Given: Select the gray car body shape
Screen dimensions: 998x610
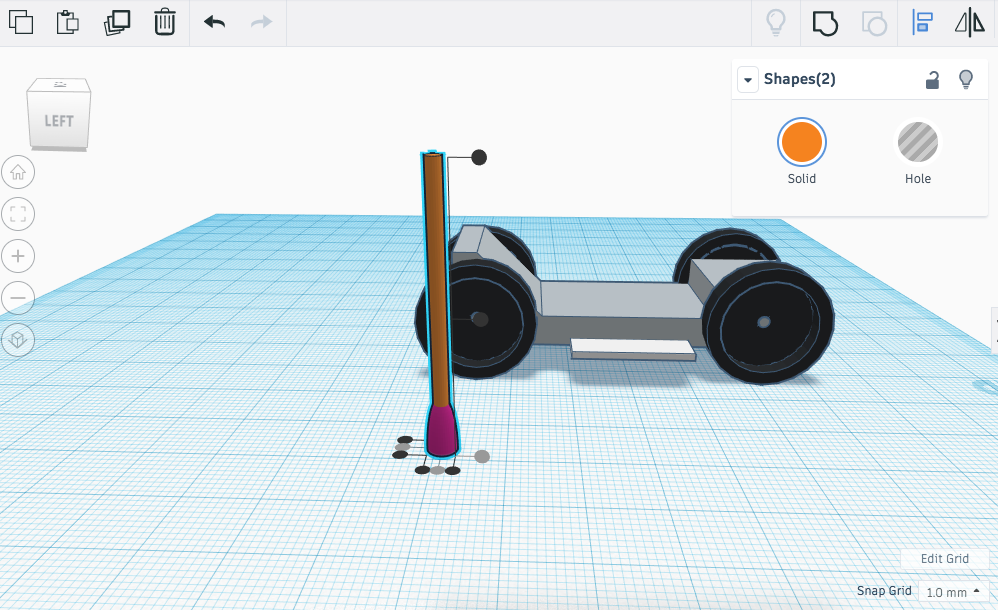Looking at the screenshot, I should [617, 299].
